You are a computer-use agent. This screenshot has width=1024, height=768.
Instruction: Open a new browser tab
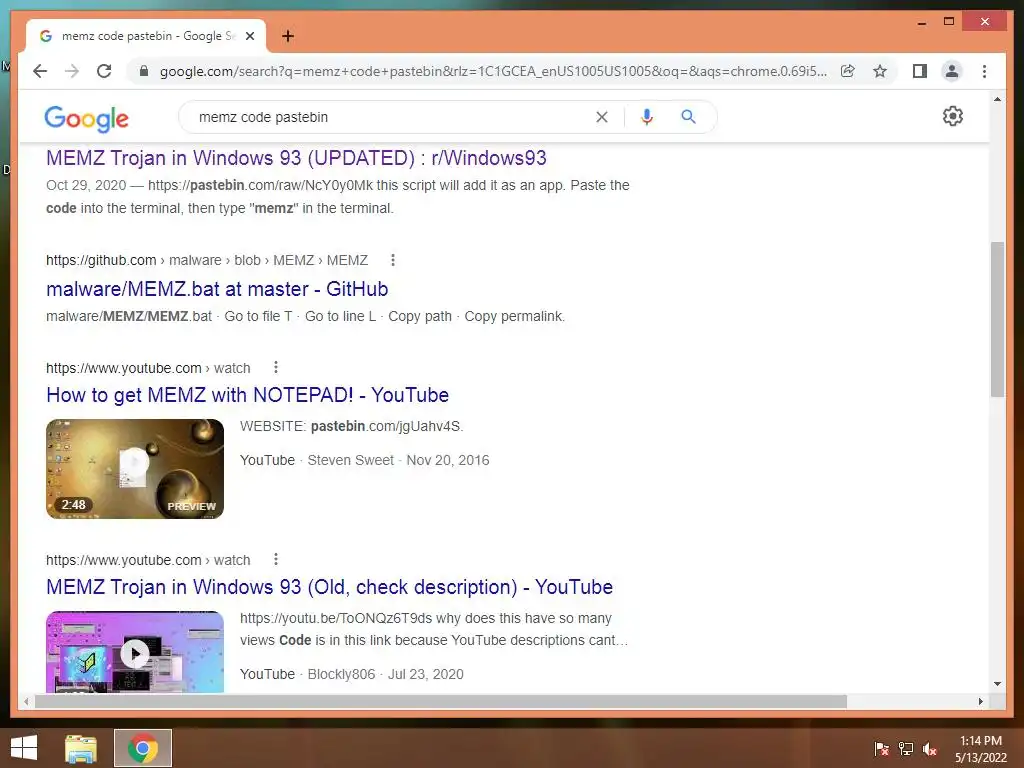tap(288, 36)
